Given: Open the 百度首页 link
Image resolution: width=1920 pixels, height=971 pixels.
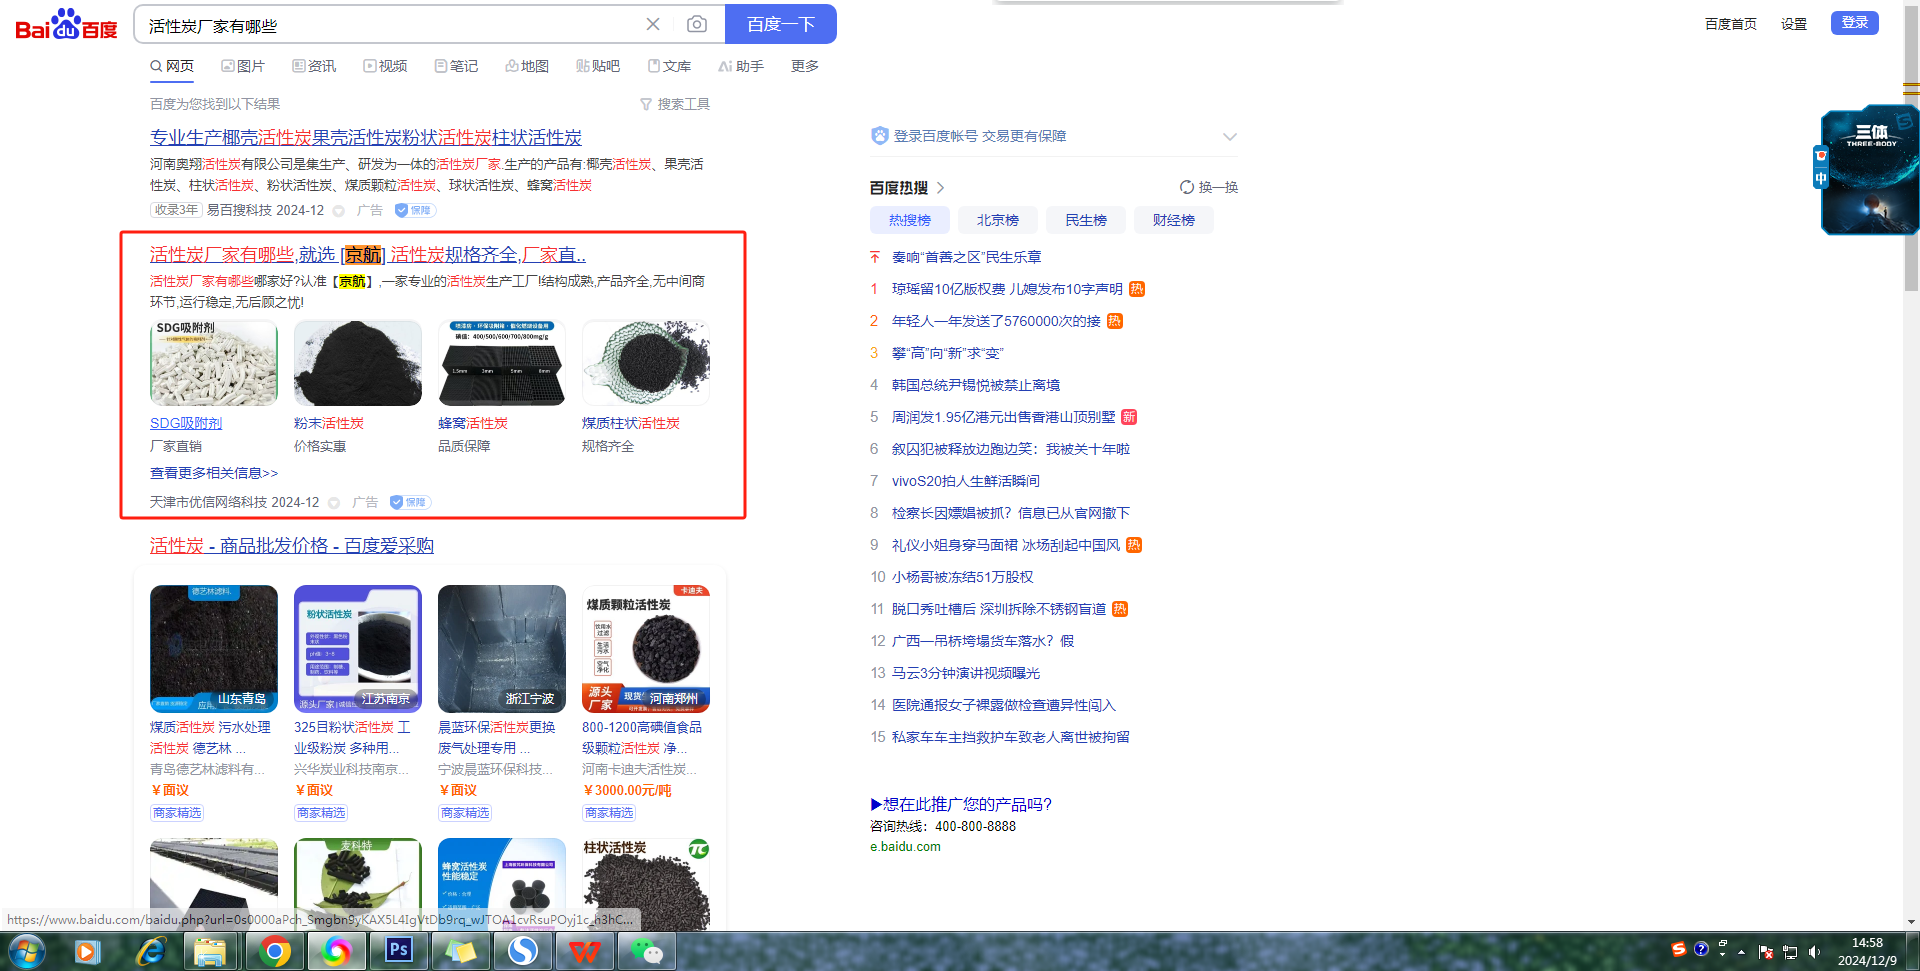Looking at the screenshot, I should point(1730,24).
